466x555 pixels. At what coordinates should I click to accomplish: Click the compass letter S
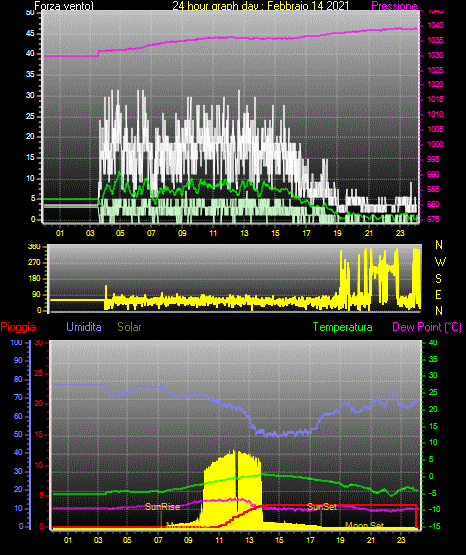click(x=438, y=279)
